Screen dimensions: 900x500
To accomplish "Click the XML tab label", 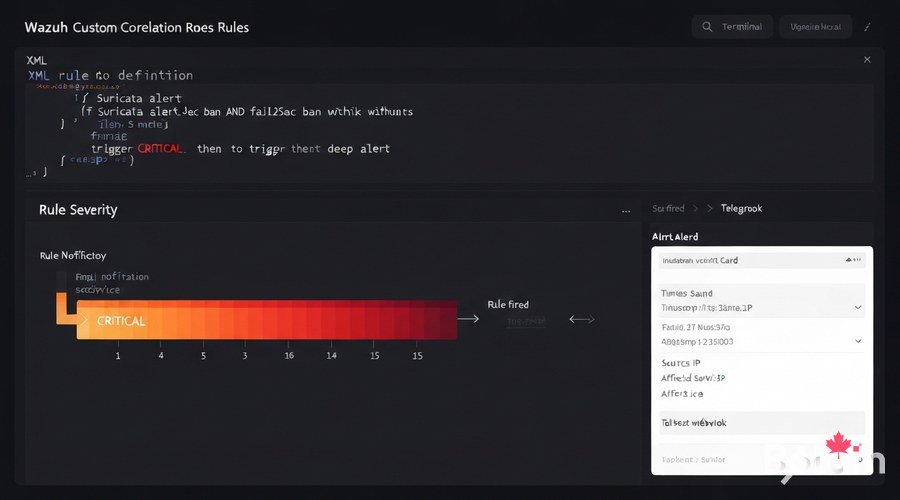I will 36,60.
